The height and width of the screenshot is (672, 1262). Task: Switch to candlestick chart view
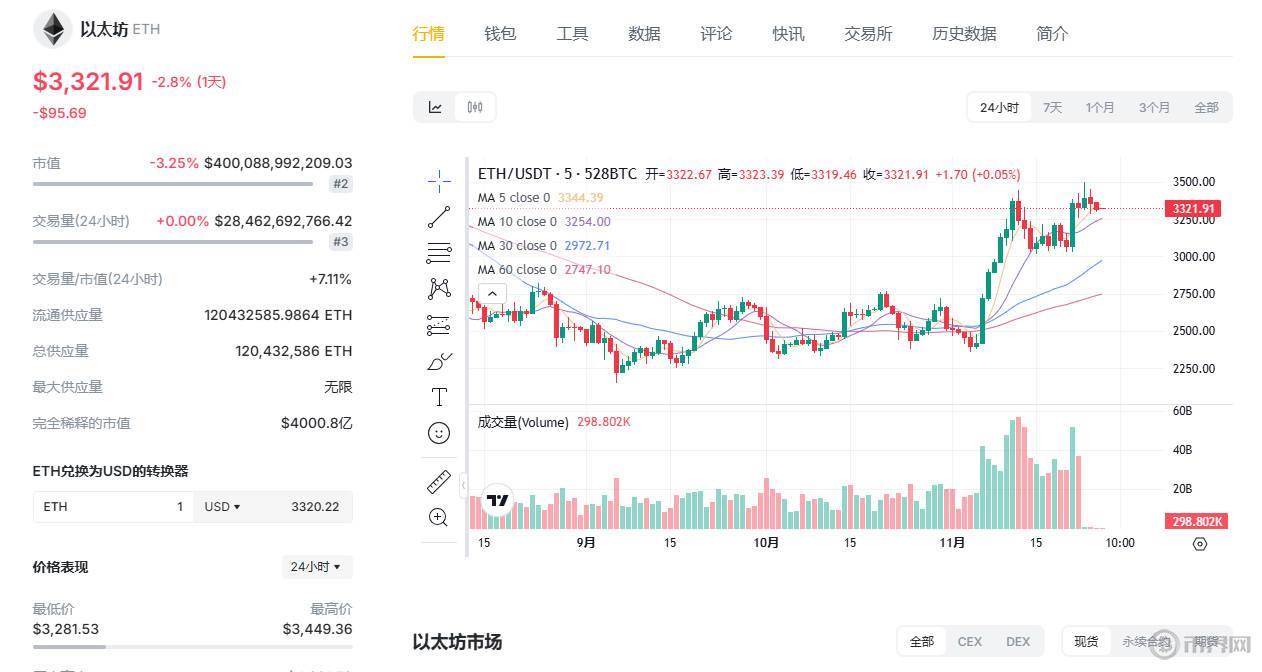tap(475, 107)
